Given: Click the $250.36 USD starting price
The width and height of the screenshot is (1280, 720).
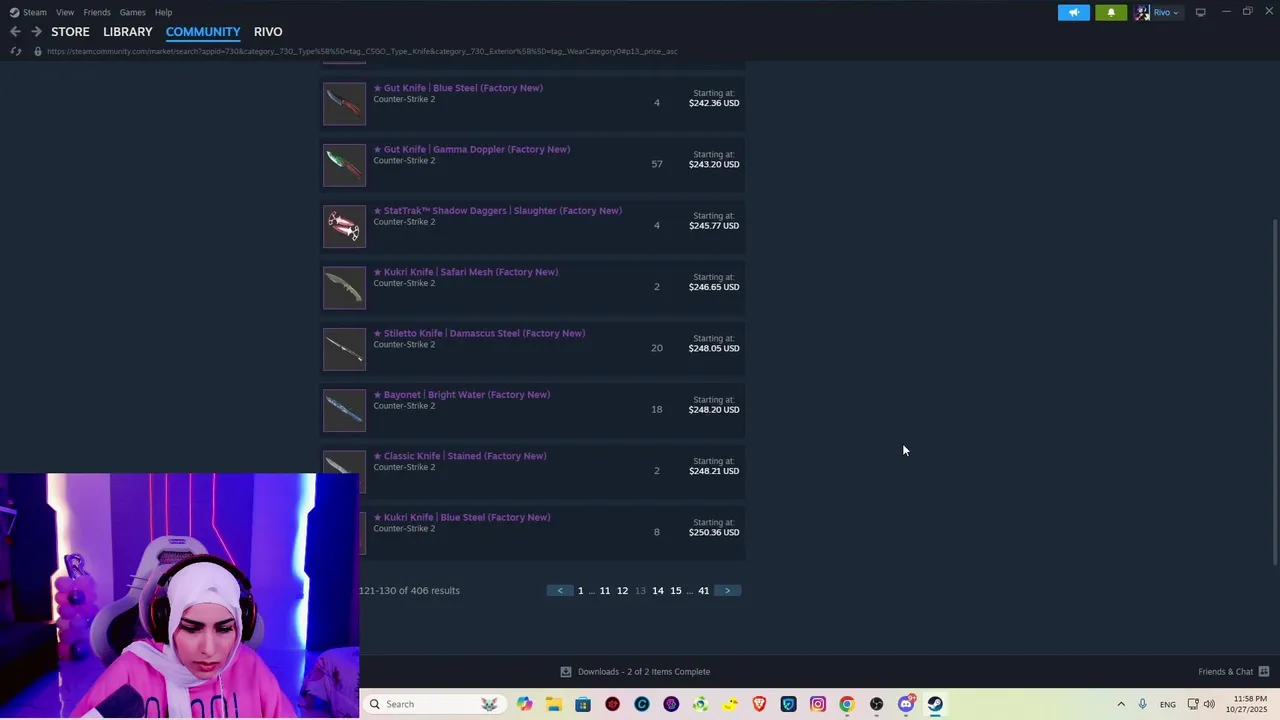Looking at the screenshot, I should (x=714, y=532).
